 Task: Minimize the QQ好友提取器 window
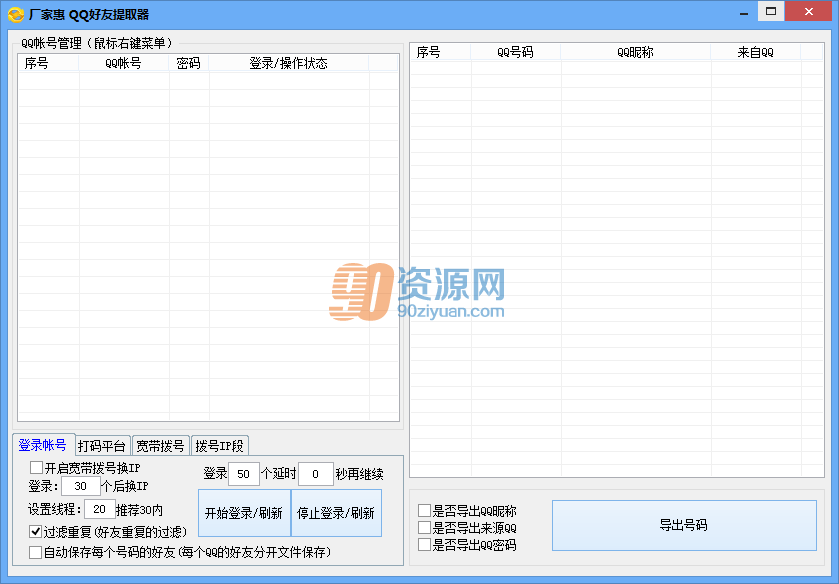[744, 12]
